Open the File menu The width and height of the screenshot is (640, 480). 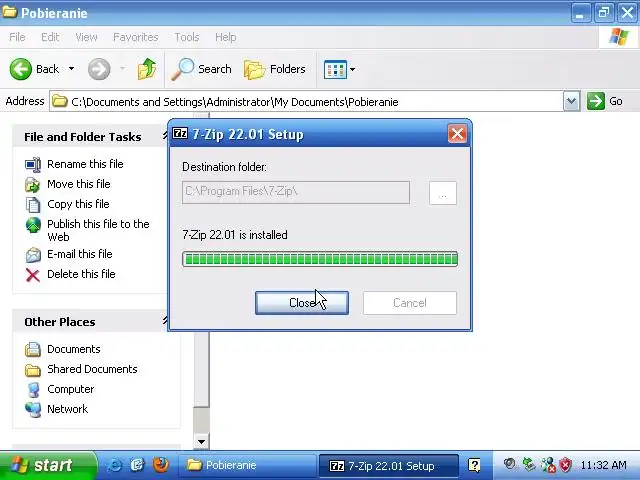(x=17, y=37)
